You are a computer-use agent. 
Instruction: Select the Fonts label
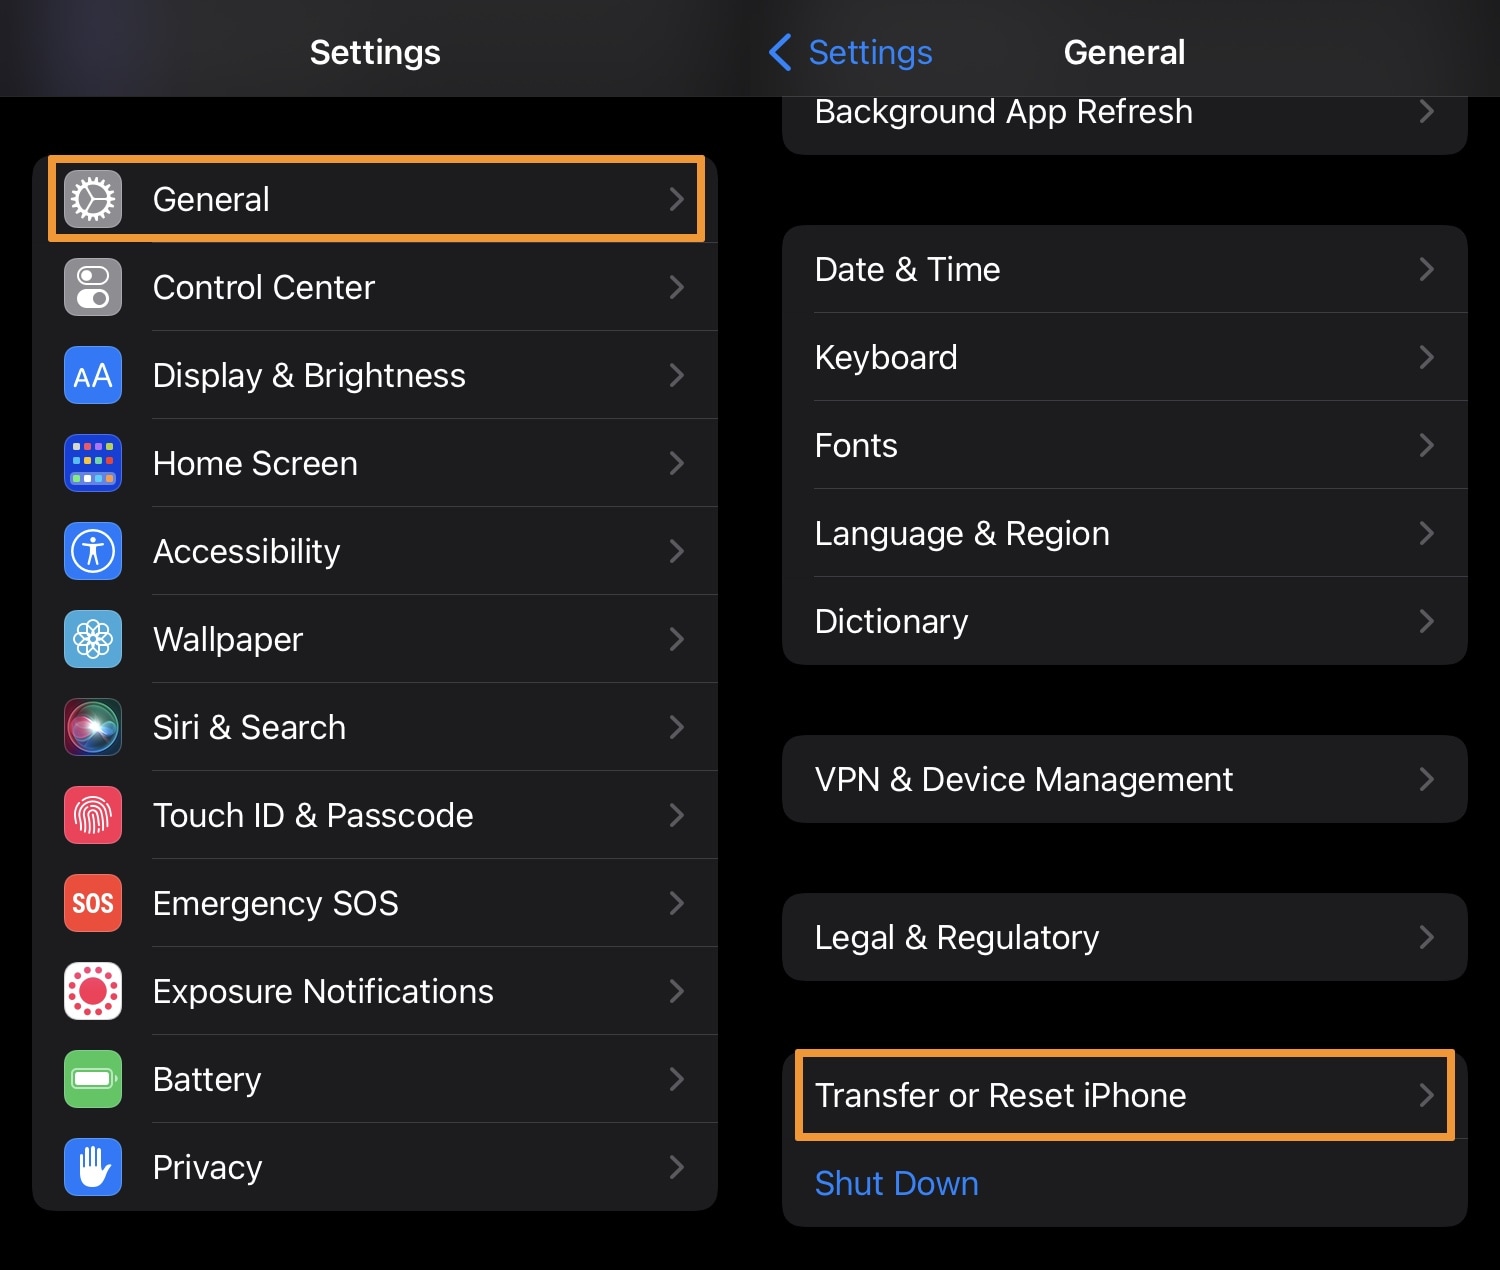coord(856,445)
